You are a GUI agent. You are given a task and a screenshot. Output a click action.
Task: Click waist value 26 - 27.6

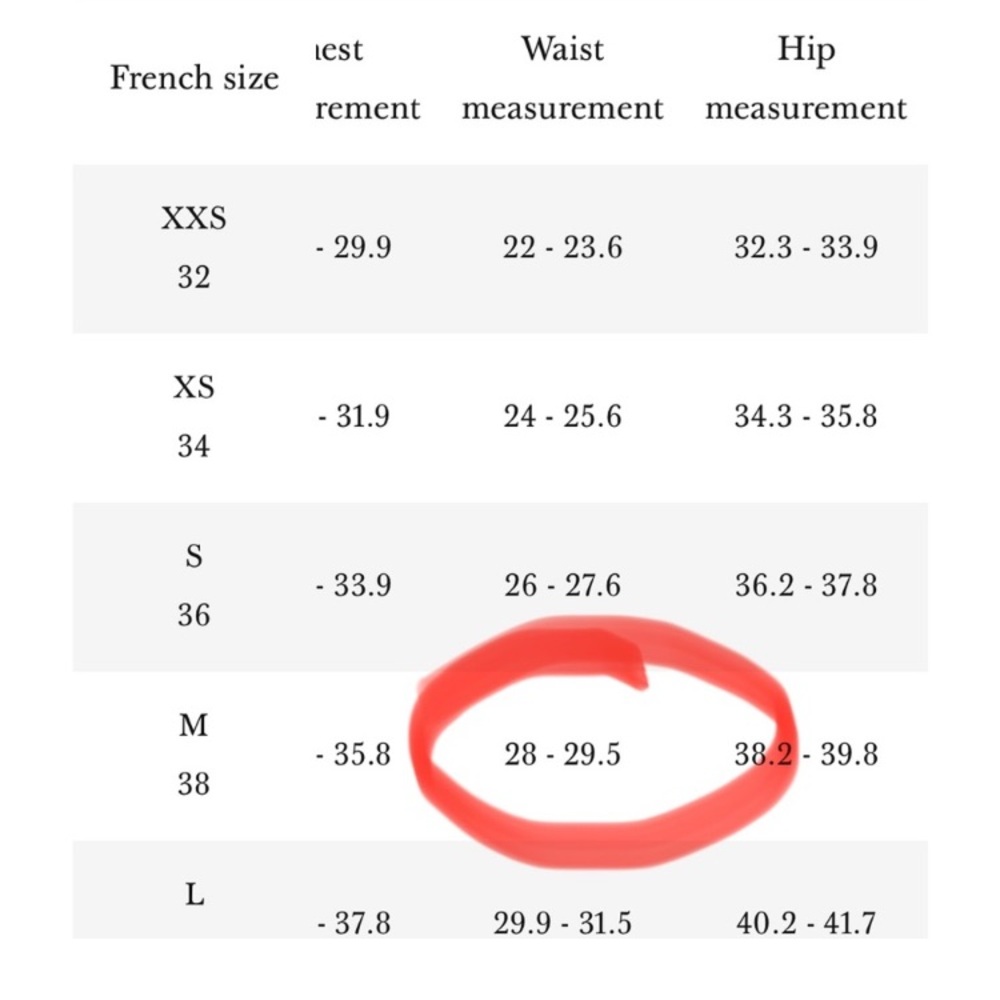562,585
